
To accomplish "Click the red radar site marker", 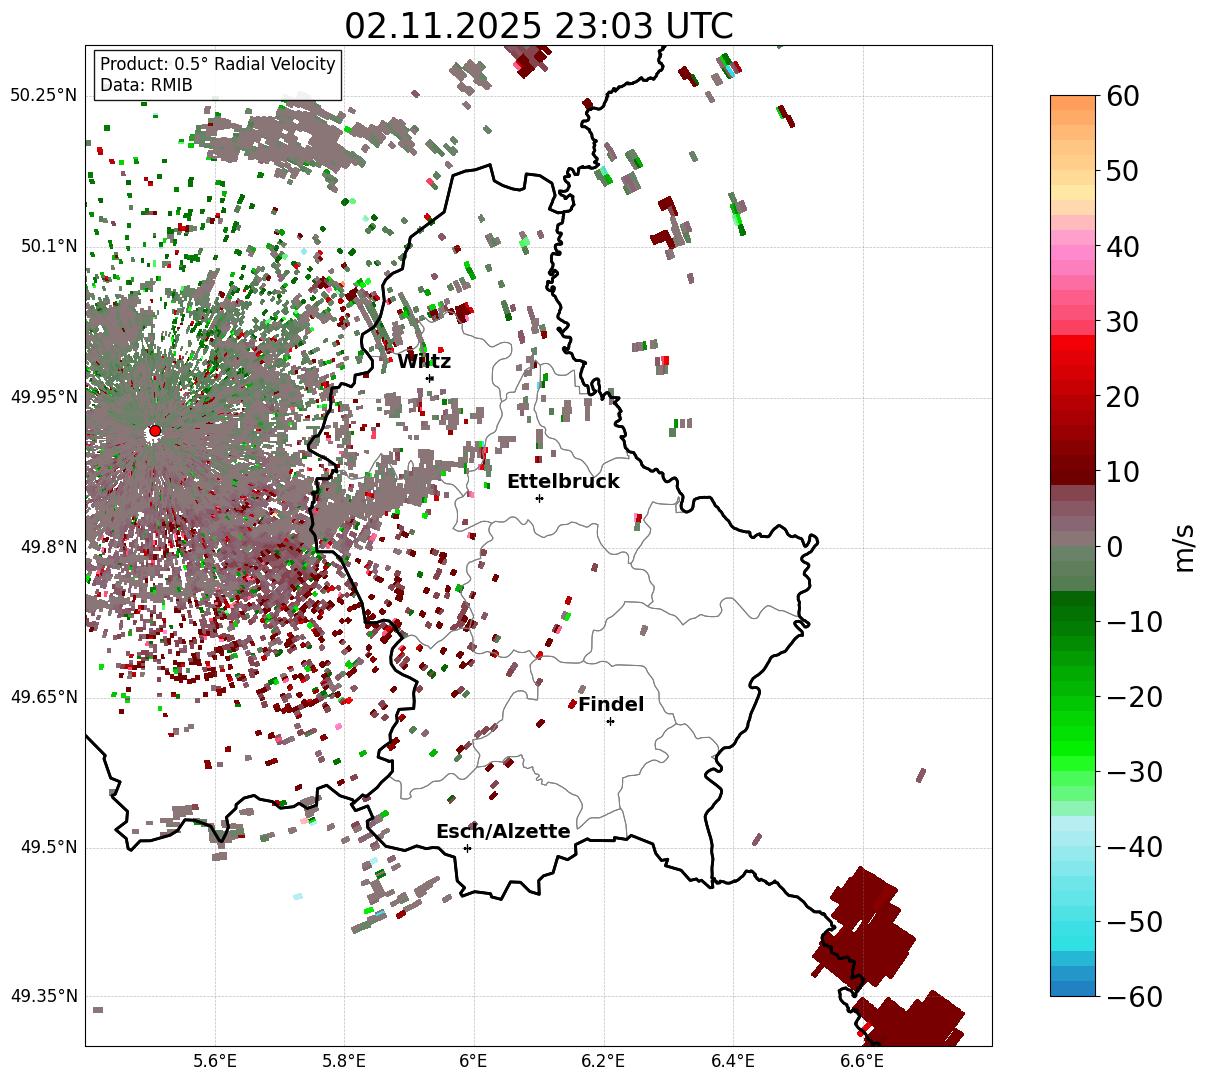I will point(155,431).
